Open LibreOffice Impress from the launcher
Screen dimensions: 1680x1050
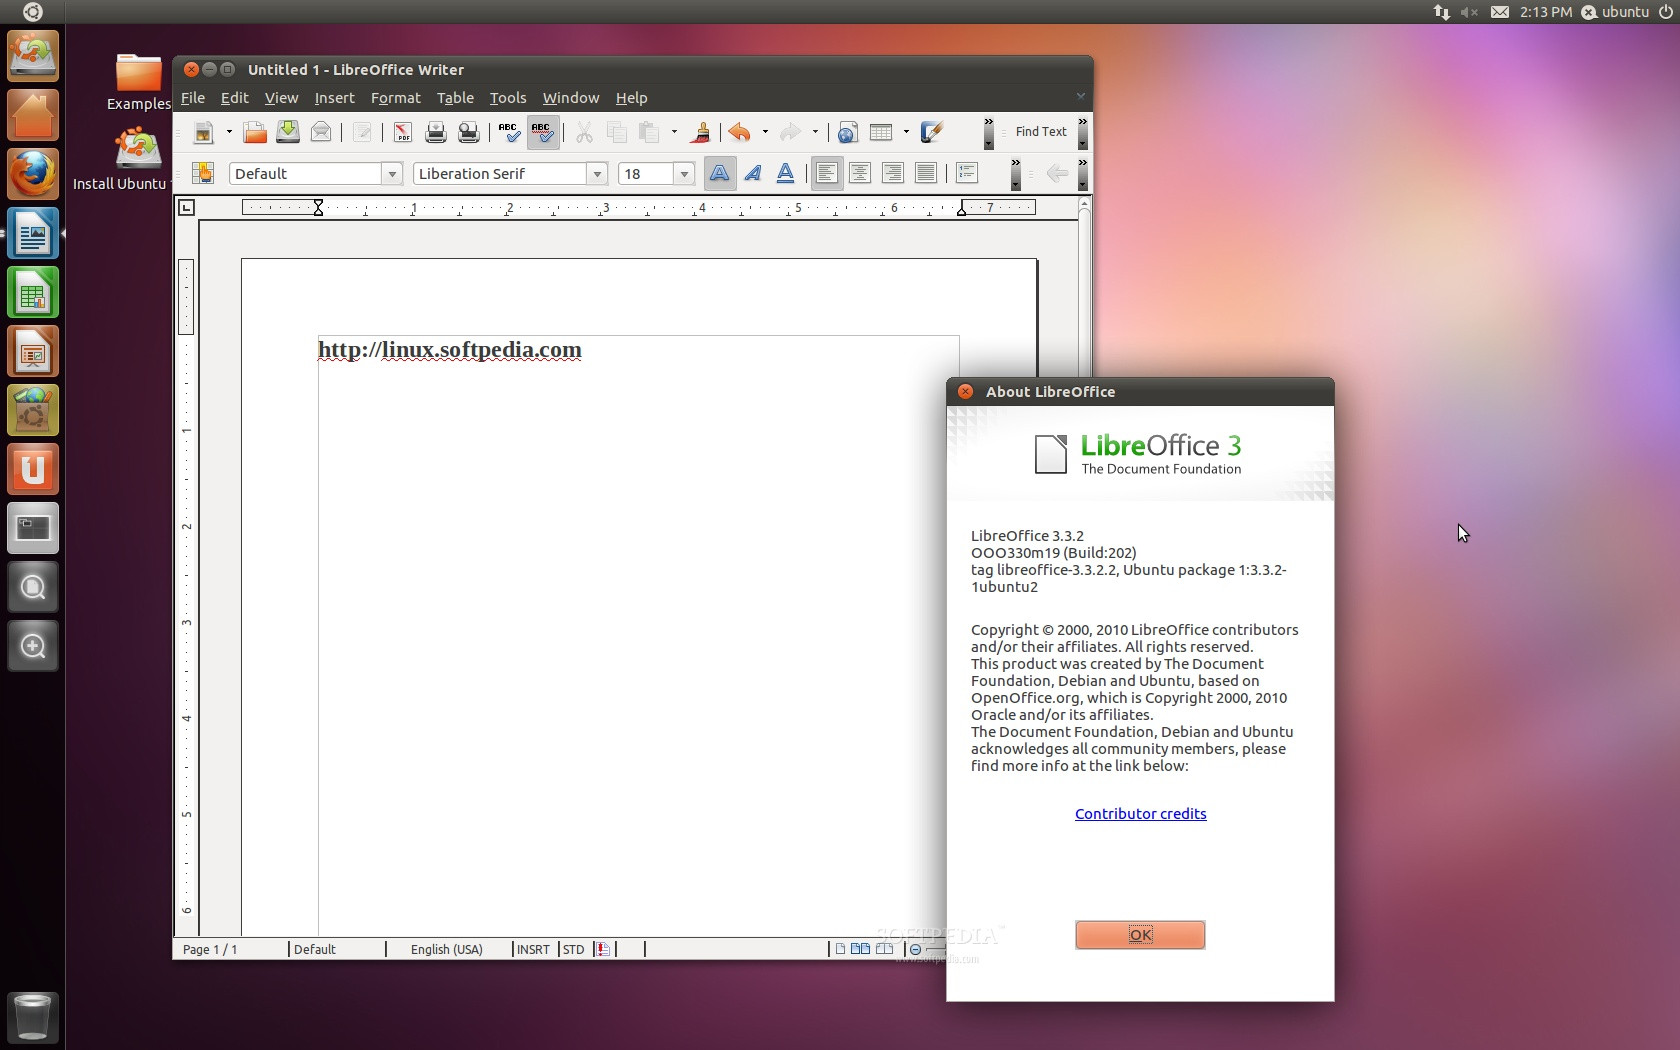tap(33, 352)
